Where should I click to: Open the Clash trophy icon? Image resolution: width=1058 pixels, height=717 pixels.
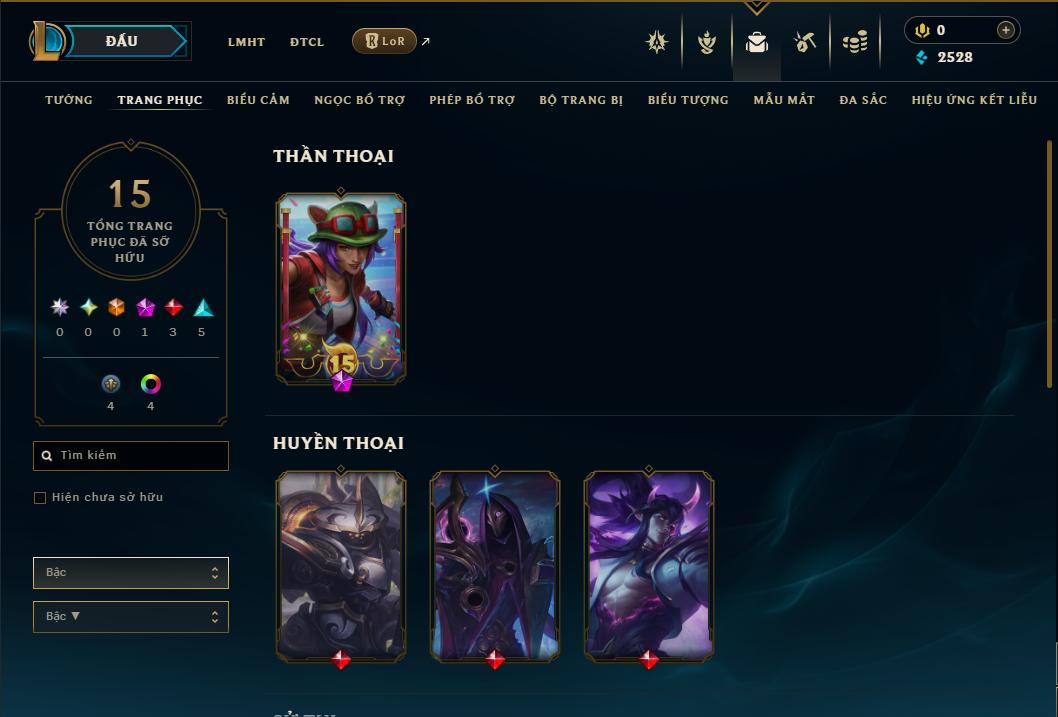[706, 42]
